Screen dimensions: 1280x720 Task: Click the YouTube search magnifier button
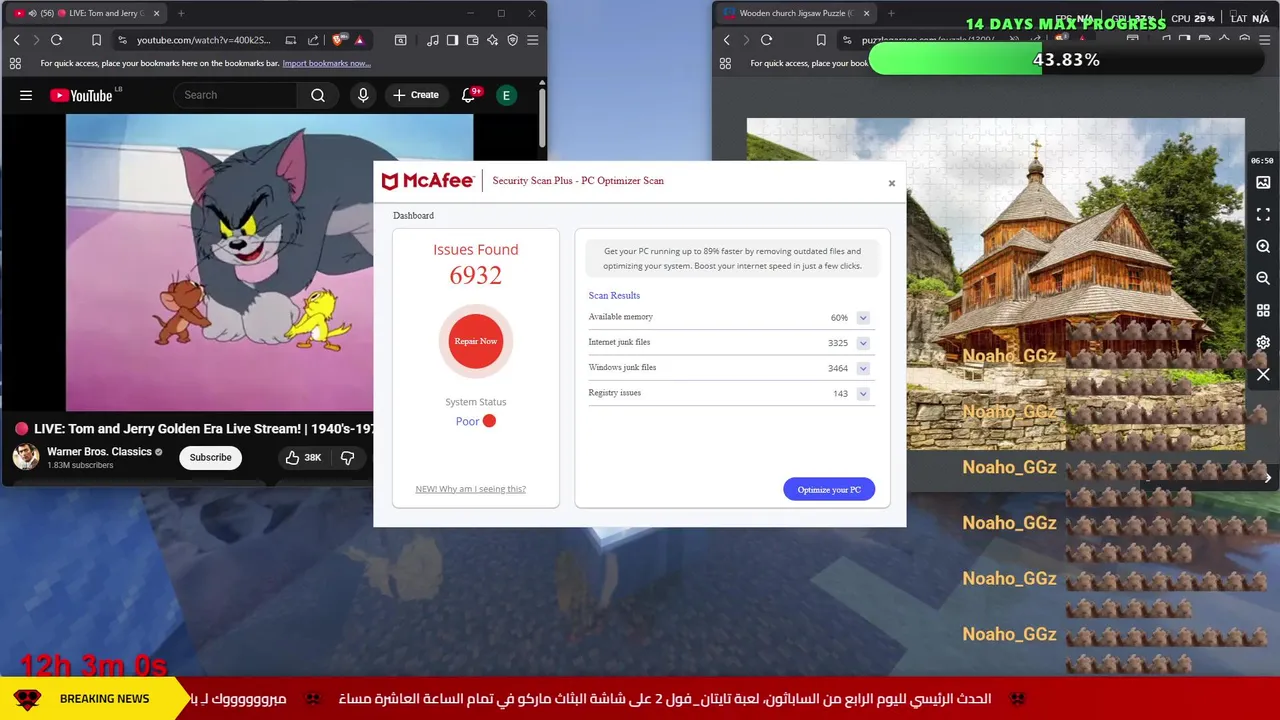coord(318,95)
